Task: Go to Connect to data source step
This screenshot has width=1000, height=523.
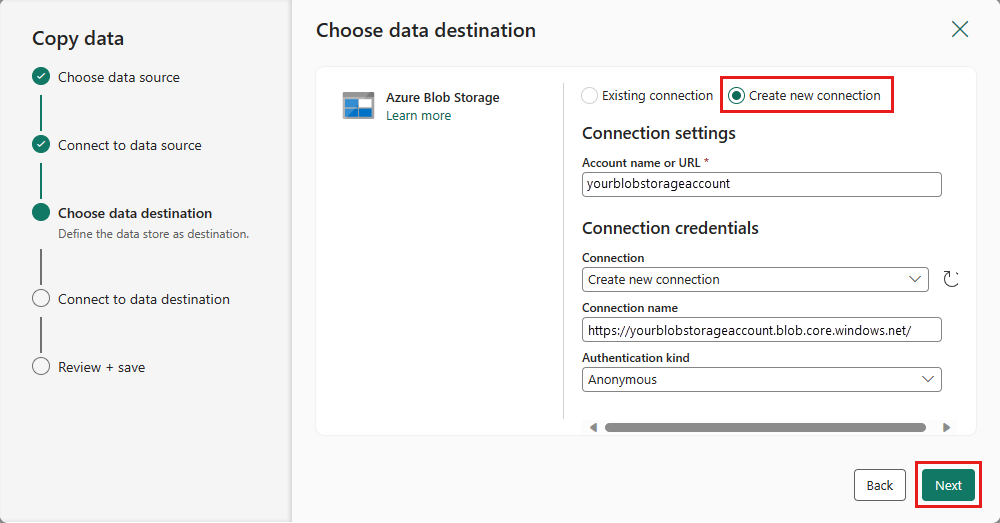Action: pyautogui.click(x=129, y=145)
